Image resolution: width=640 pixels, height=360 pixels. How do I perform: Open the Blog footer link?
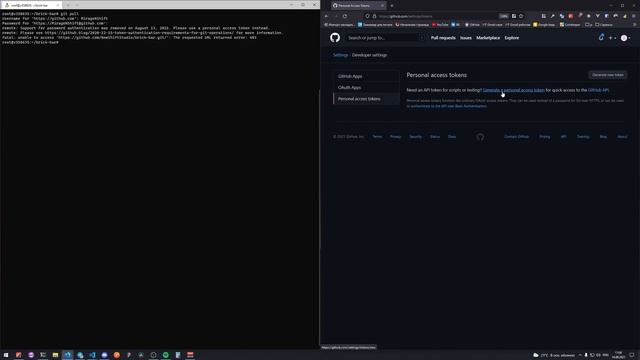coord(603,137)
